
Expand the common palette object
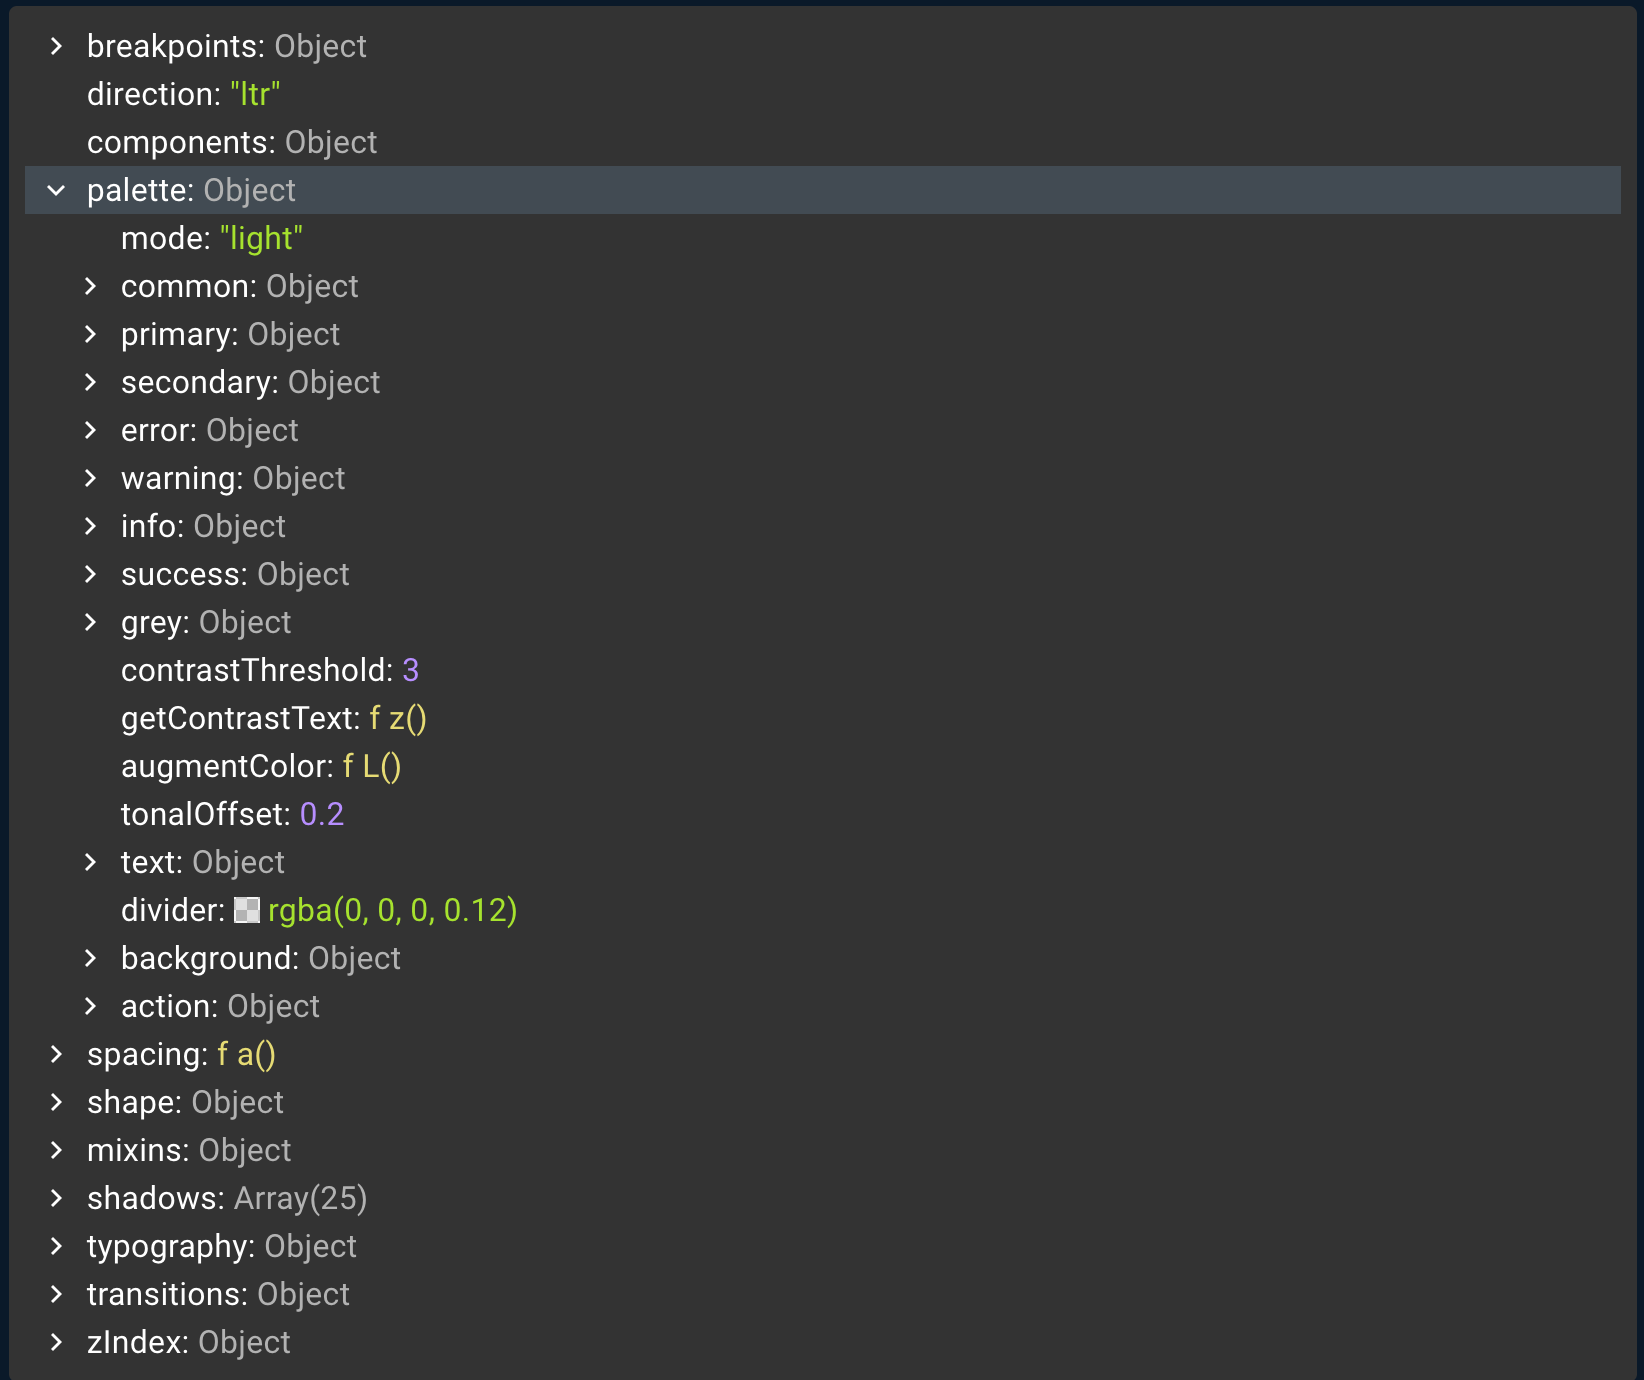pos(91,286)
